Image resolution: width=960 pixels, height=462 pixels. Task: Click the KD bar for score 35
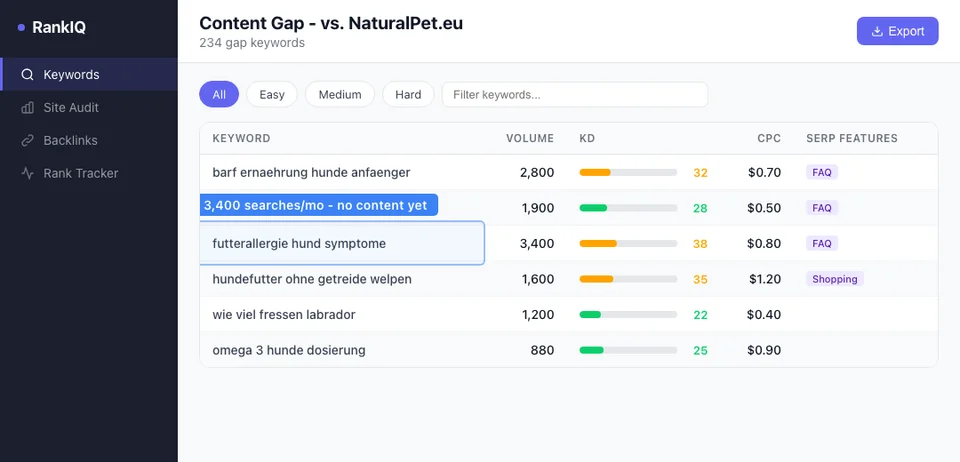pos(628,279)
